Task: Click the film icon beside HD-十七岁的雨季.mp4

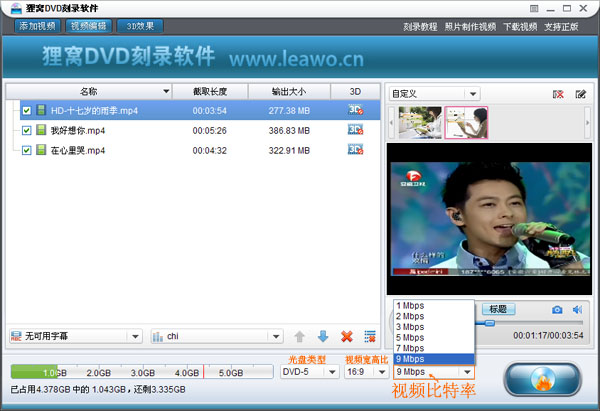Action: pos(41,110)
